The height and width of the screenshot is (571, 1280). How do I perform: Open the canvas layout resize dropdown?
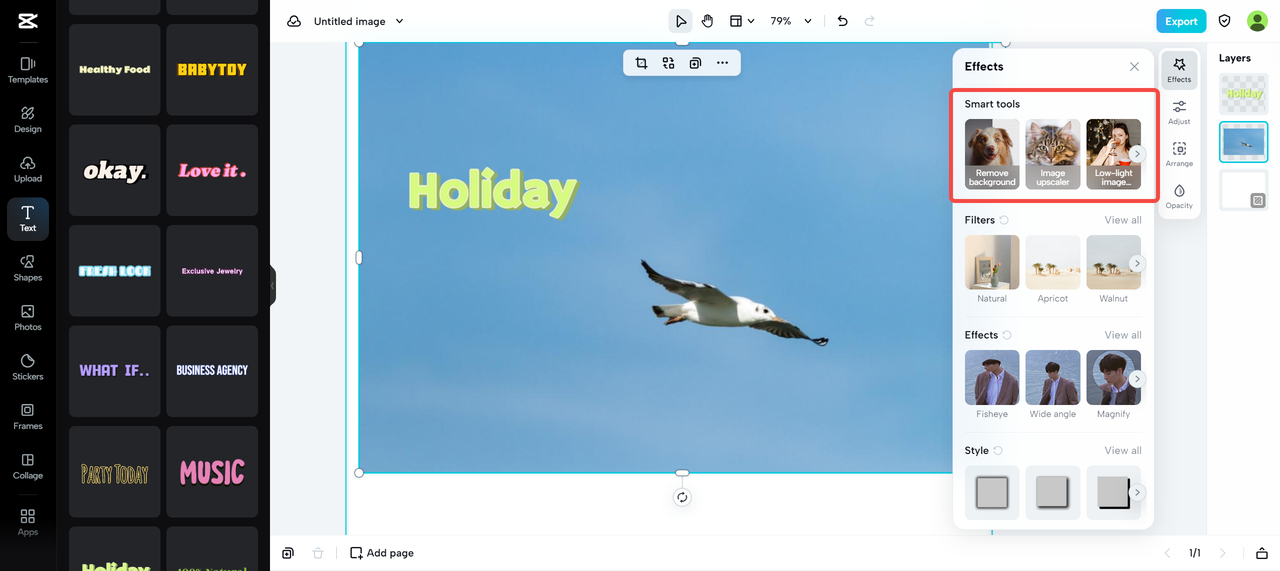742,21
